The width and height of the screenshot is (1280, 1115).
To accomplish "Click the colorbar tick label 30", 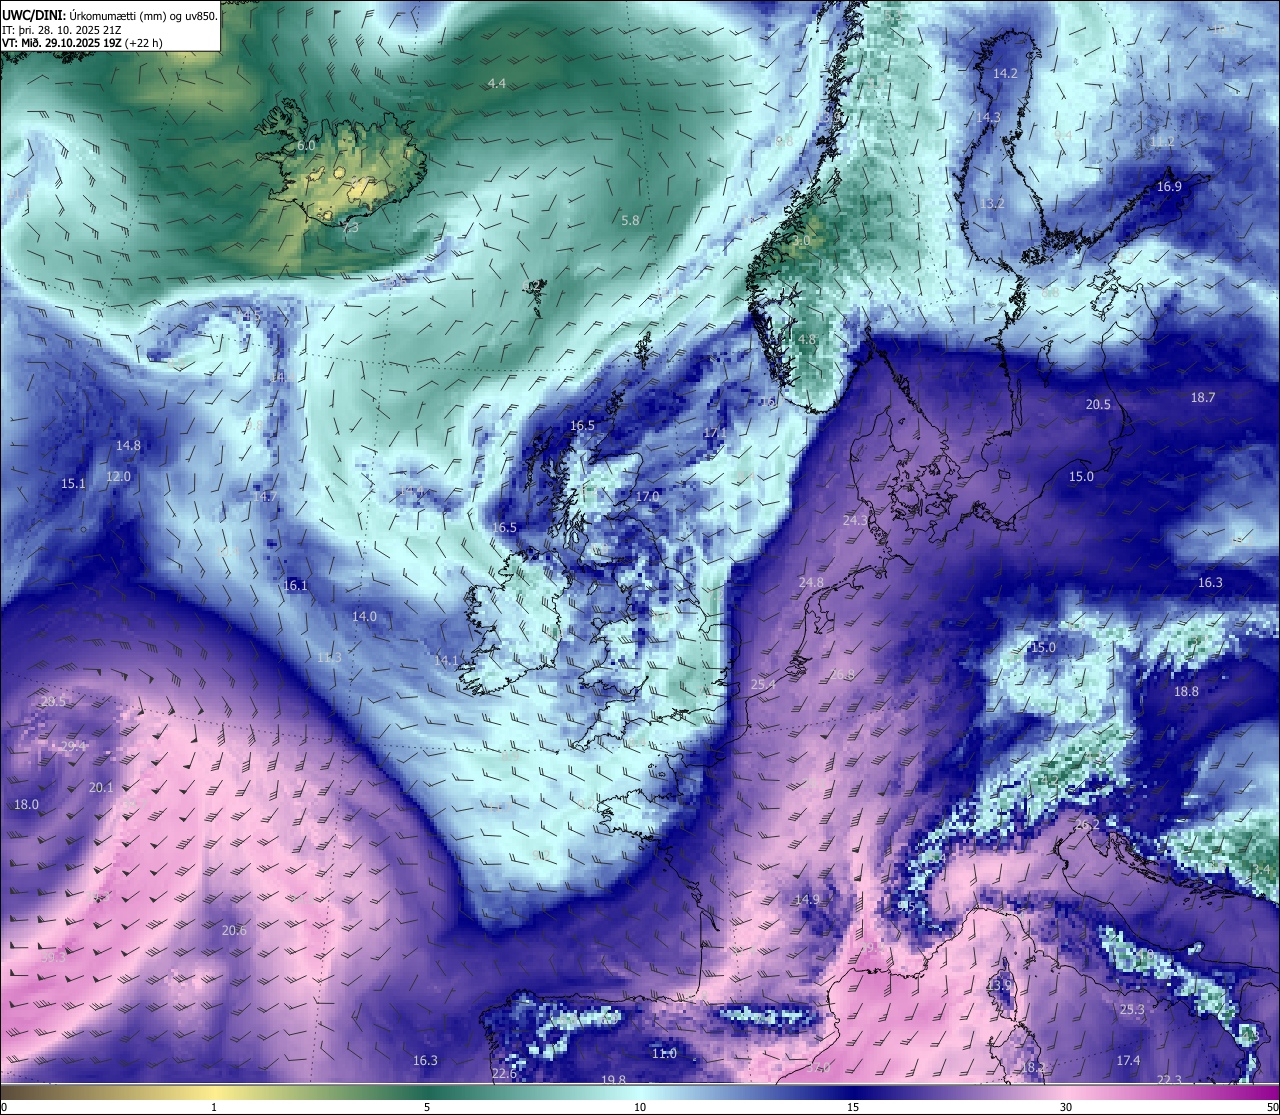I will (1066, 1107).
